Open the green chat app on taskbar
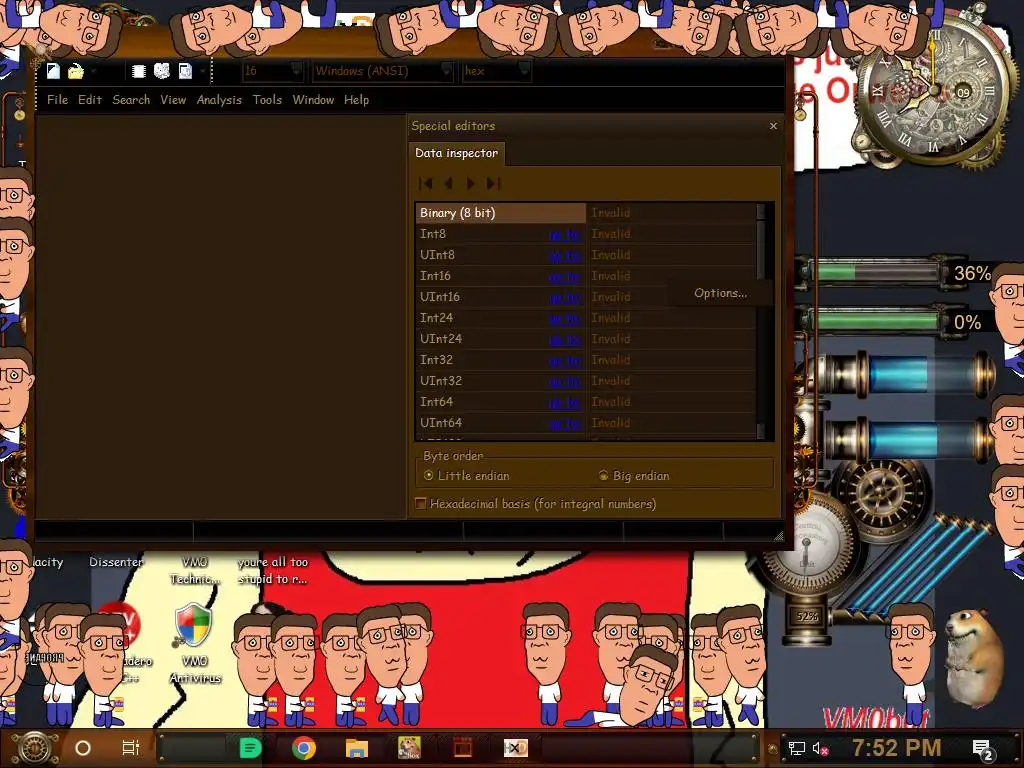Viewport: 1024px width, 768px height. click(x=250, y=748)
